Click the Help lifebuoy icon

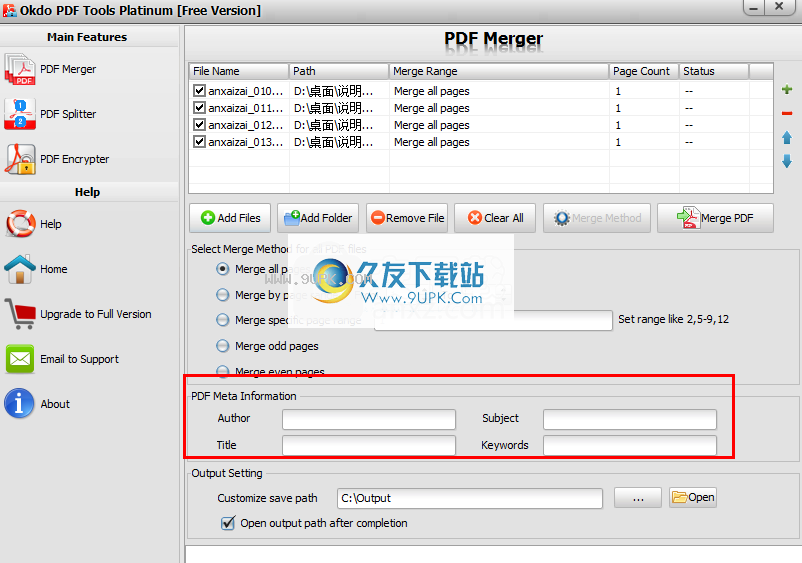point(20,224)
